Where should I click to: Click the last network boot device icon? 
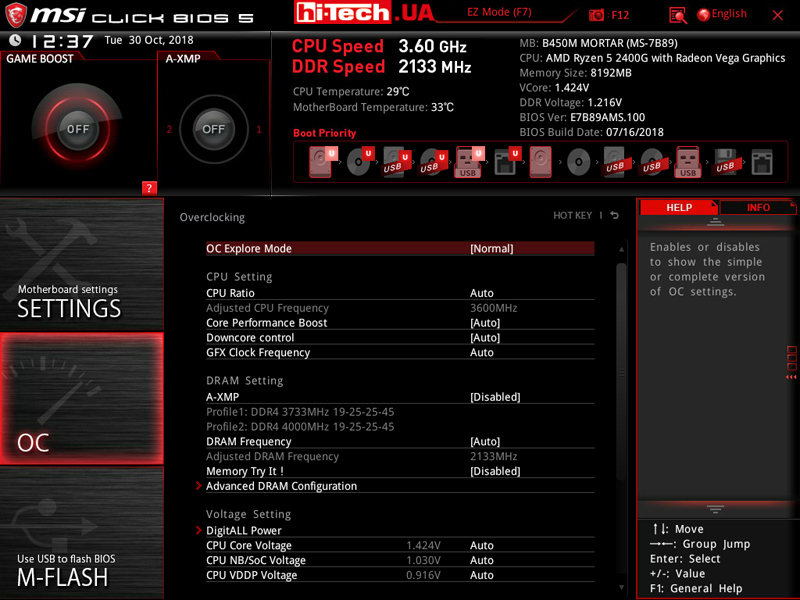point(762,162)
